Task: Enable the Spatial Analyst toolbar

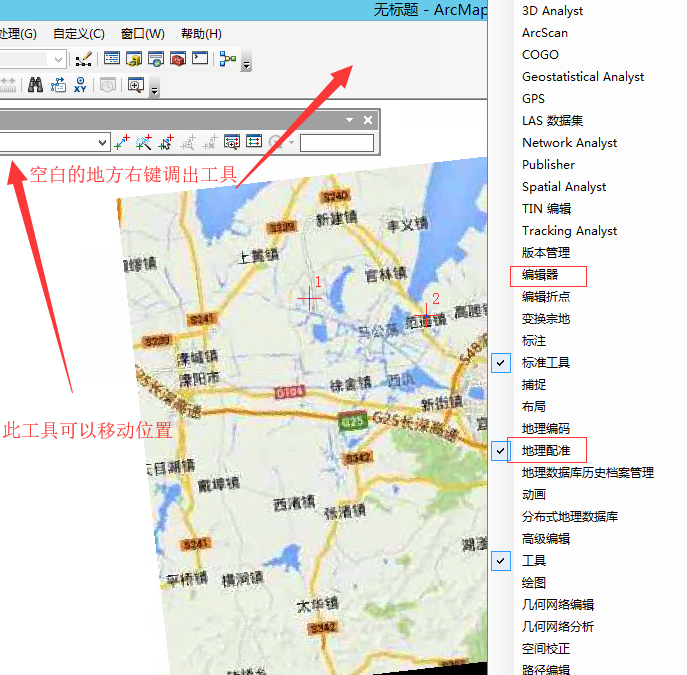Action: tap(564, 187)
